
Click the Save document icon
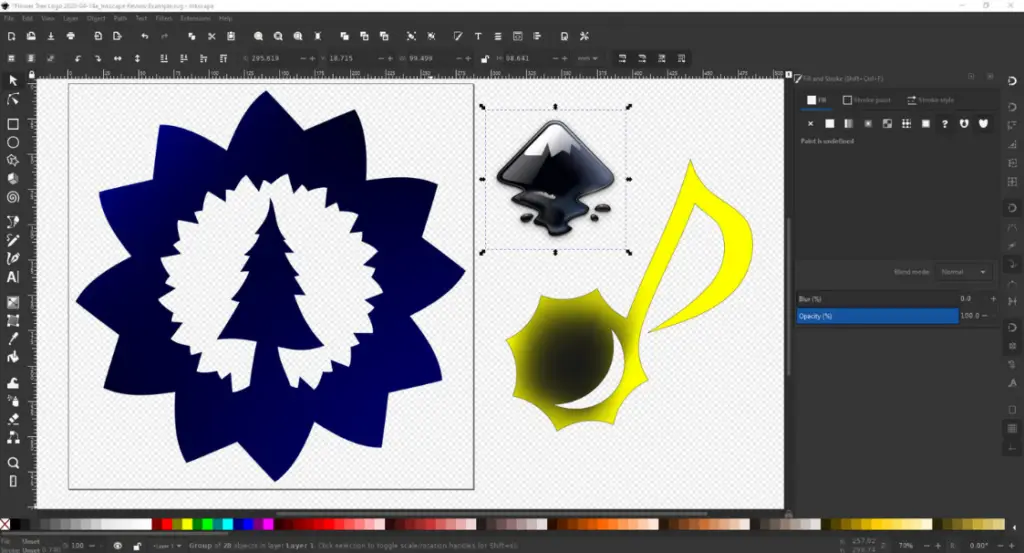coord(51,37)
